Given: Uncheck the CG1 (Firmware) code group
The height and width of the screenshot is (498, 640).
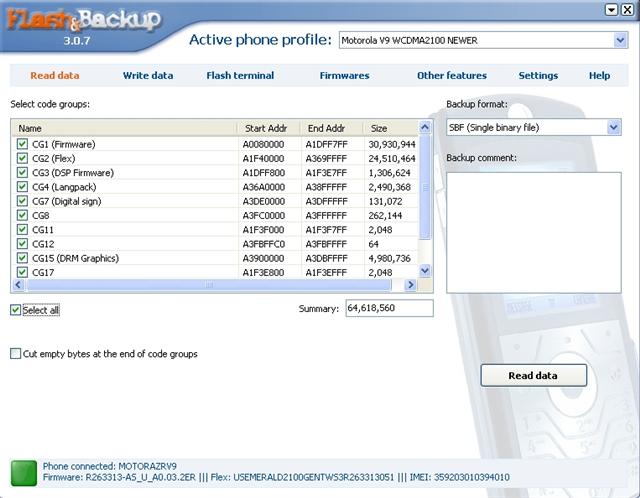Looking at the screenshot, I should [x=22, y=144].
